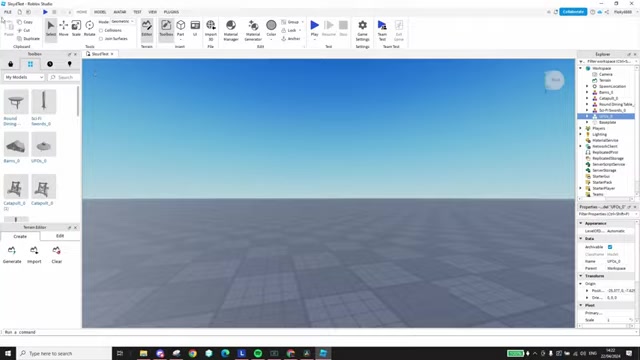Screen dimensions: 640x360
Task: Open Material Manager
Action: click(x=231, y=30)
